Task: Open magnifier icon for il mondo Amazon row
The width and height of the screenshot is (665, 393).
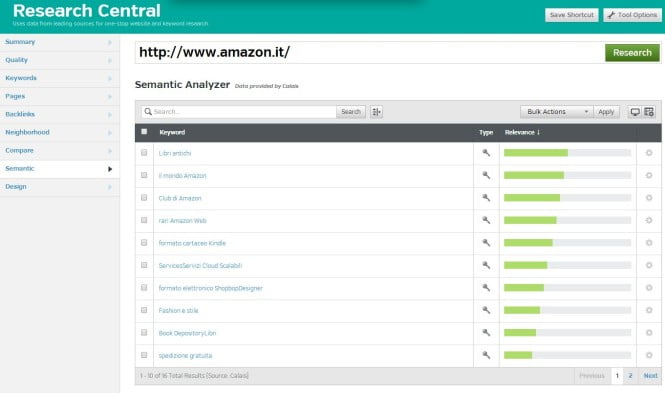Action: pyautogui.click(x=486, y=176)
